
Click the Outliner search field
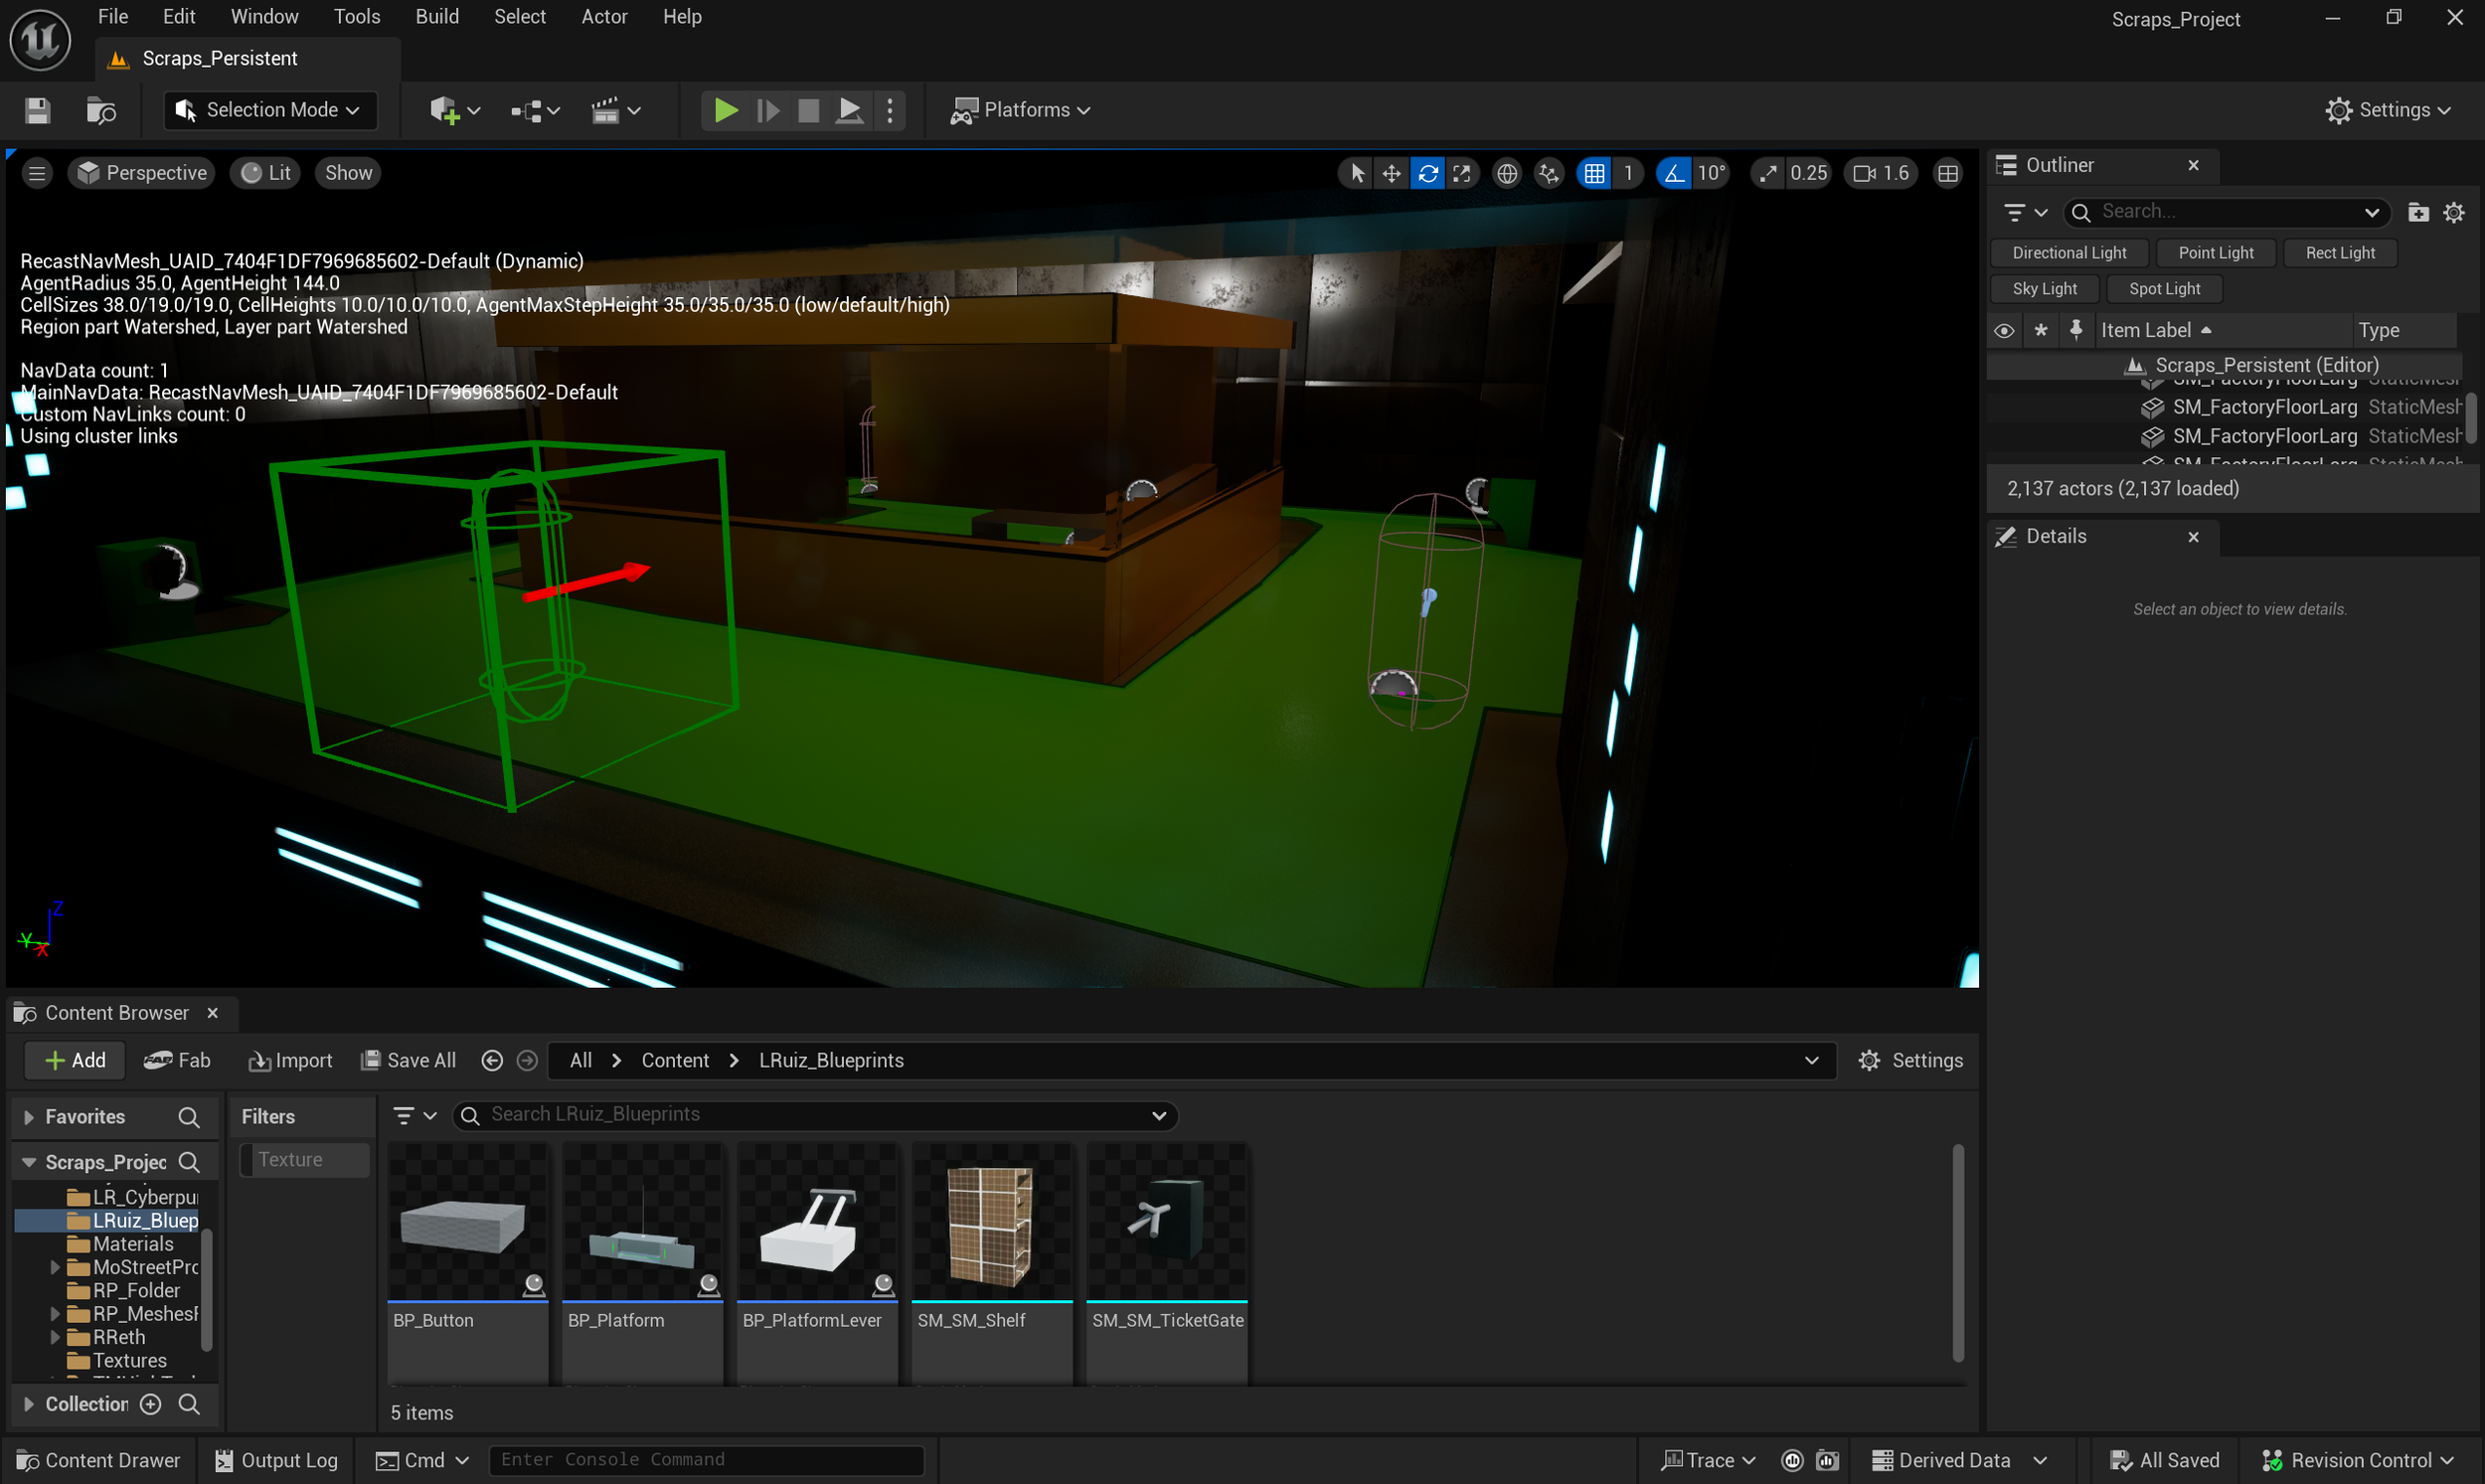[2227, 212]
